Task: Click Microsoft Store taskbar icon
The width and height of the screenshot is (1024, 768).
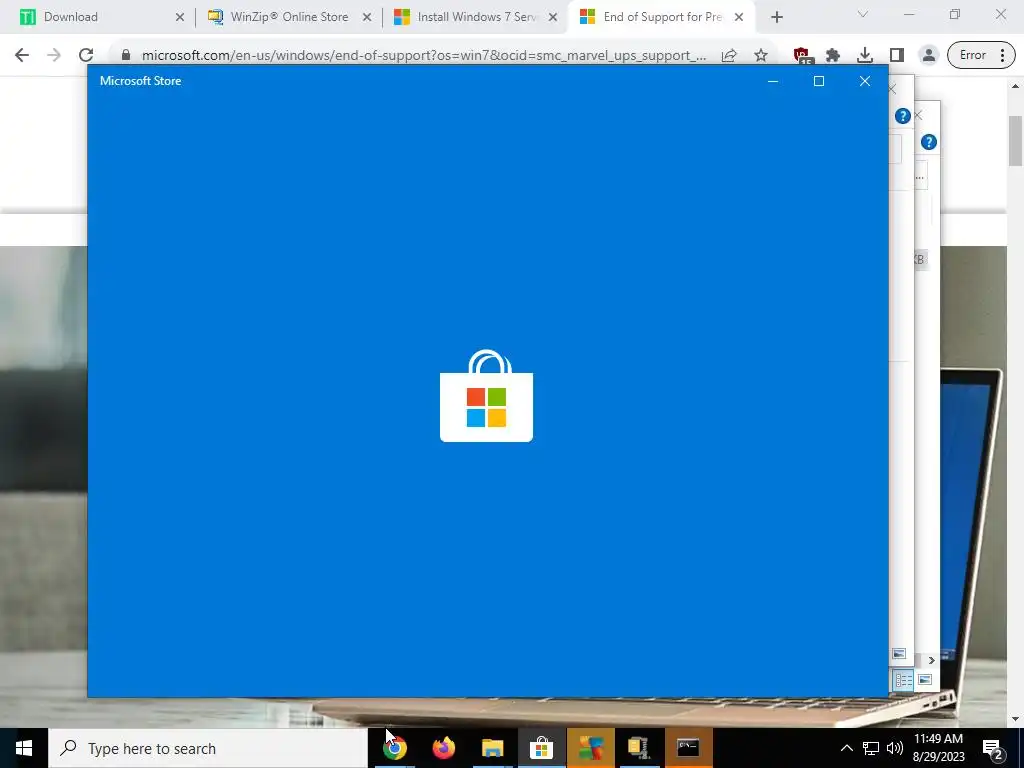Action: 541,748
